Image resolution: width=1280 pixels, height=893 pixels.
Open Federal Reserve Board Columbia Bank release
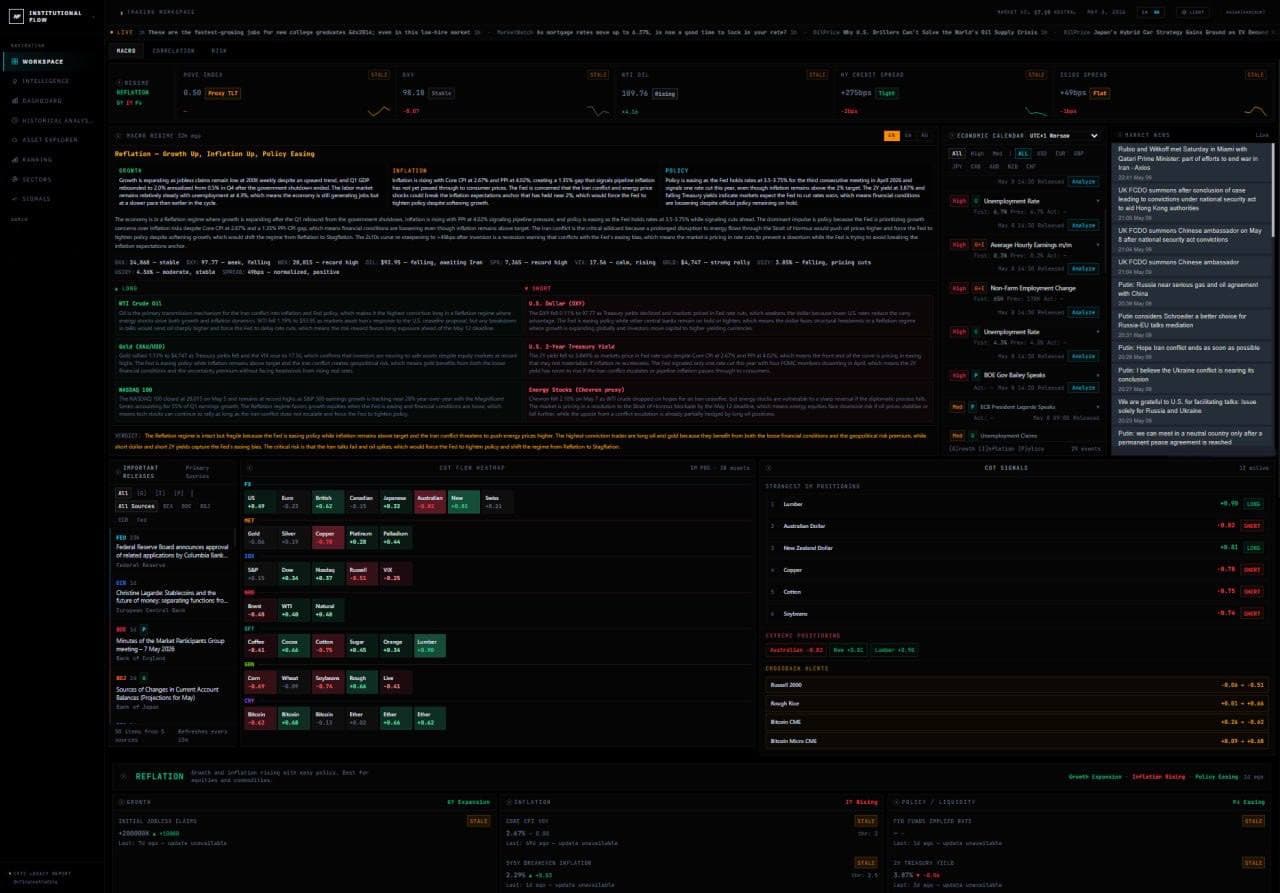pos(173,550)
